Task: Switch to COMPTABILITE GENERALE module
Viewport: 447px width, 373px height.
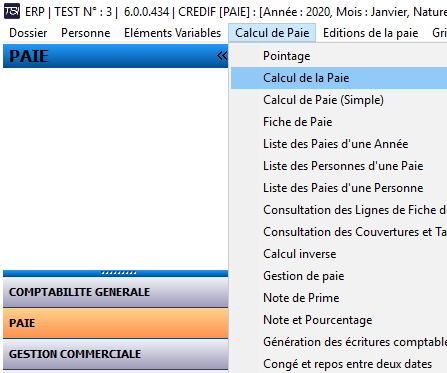Action: click(115, 292)
